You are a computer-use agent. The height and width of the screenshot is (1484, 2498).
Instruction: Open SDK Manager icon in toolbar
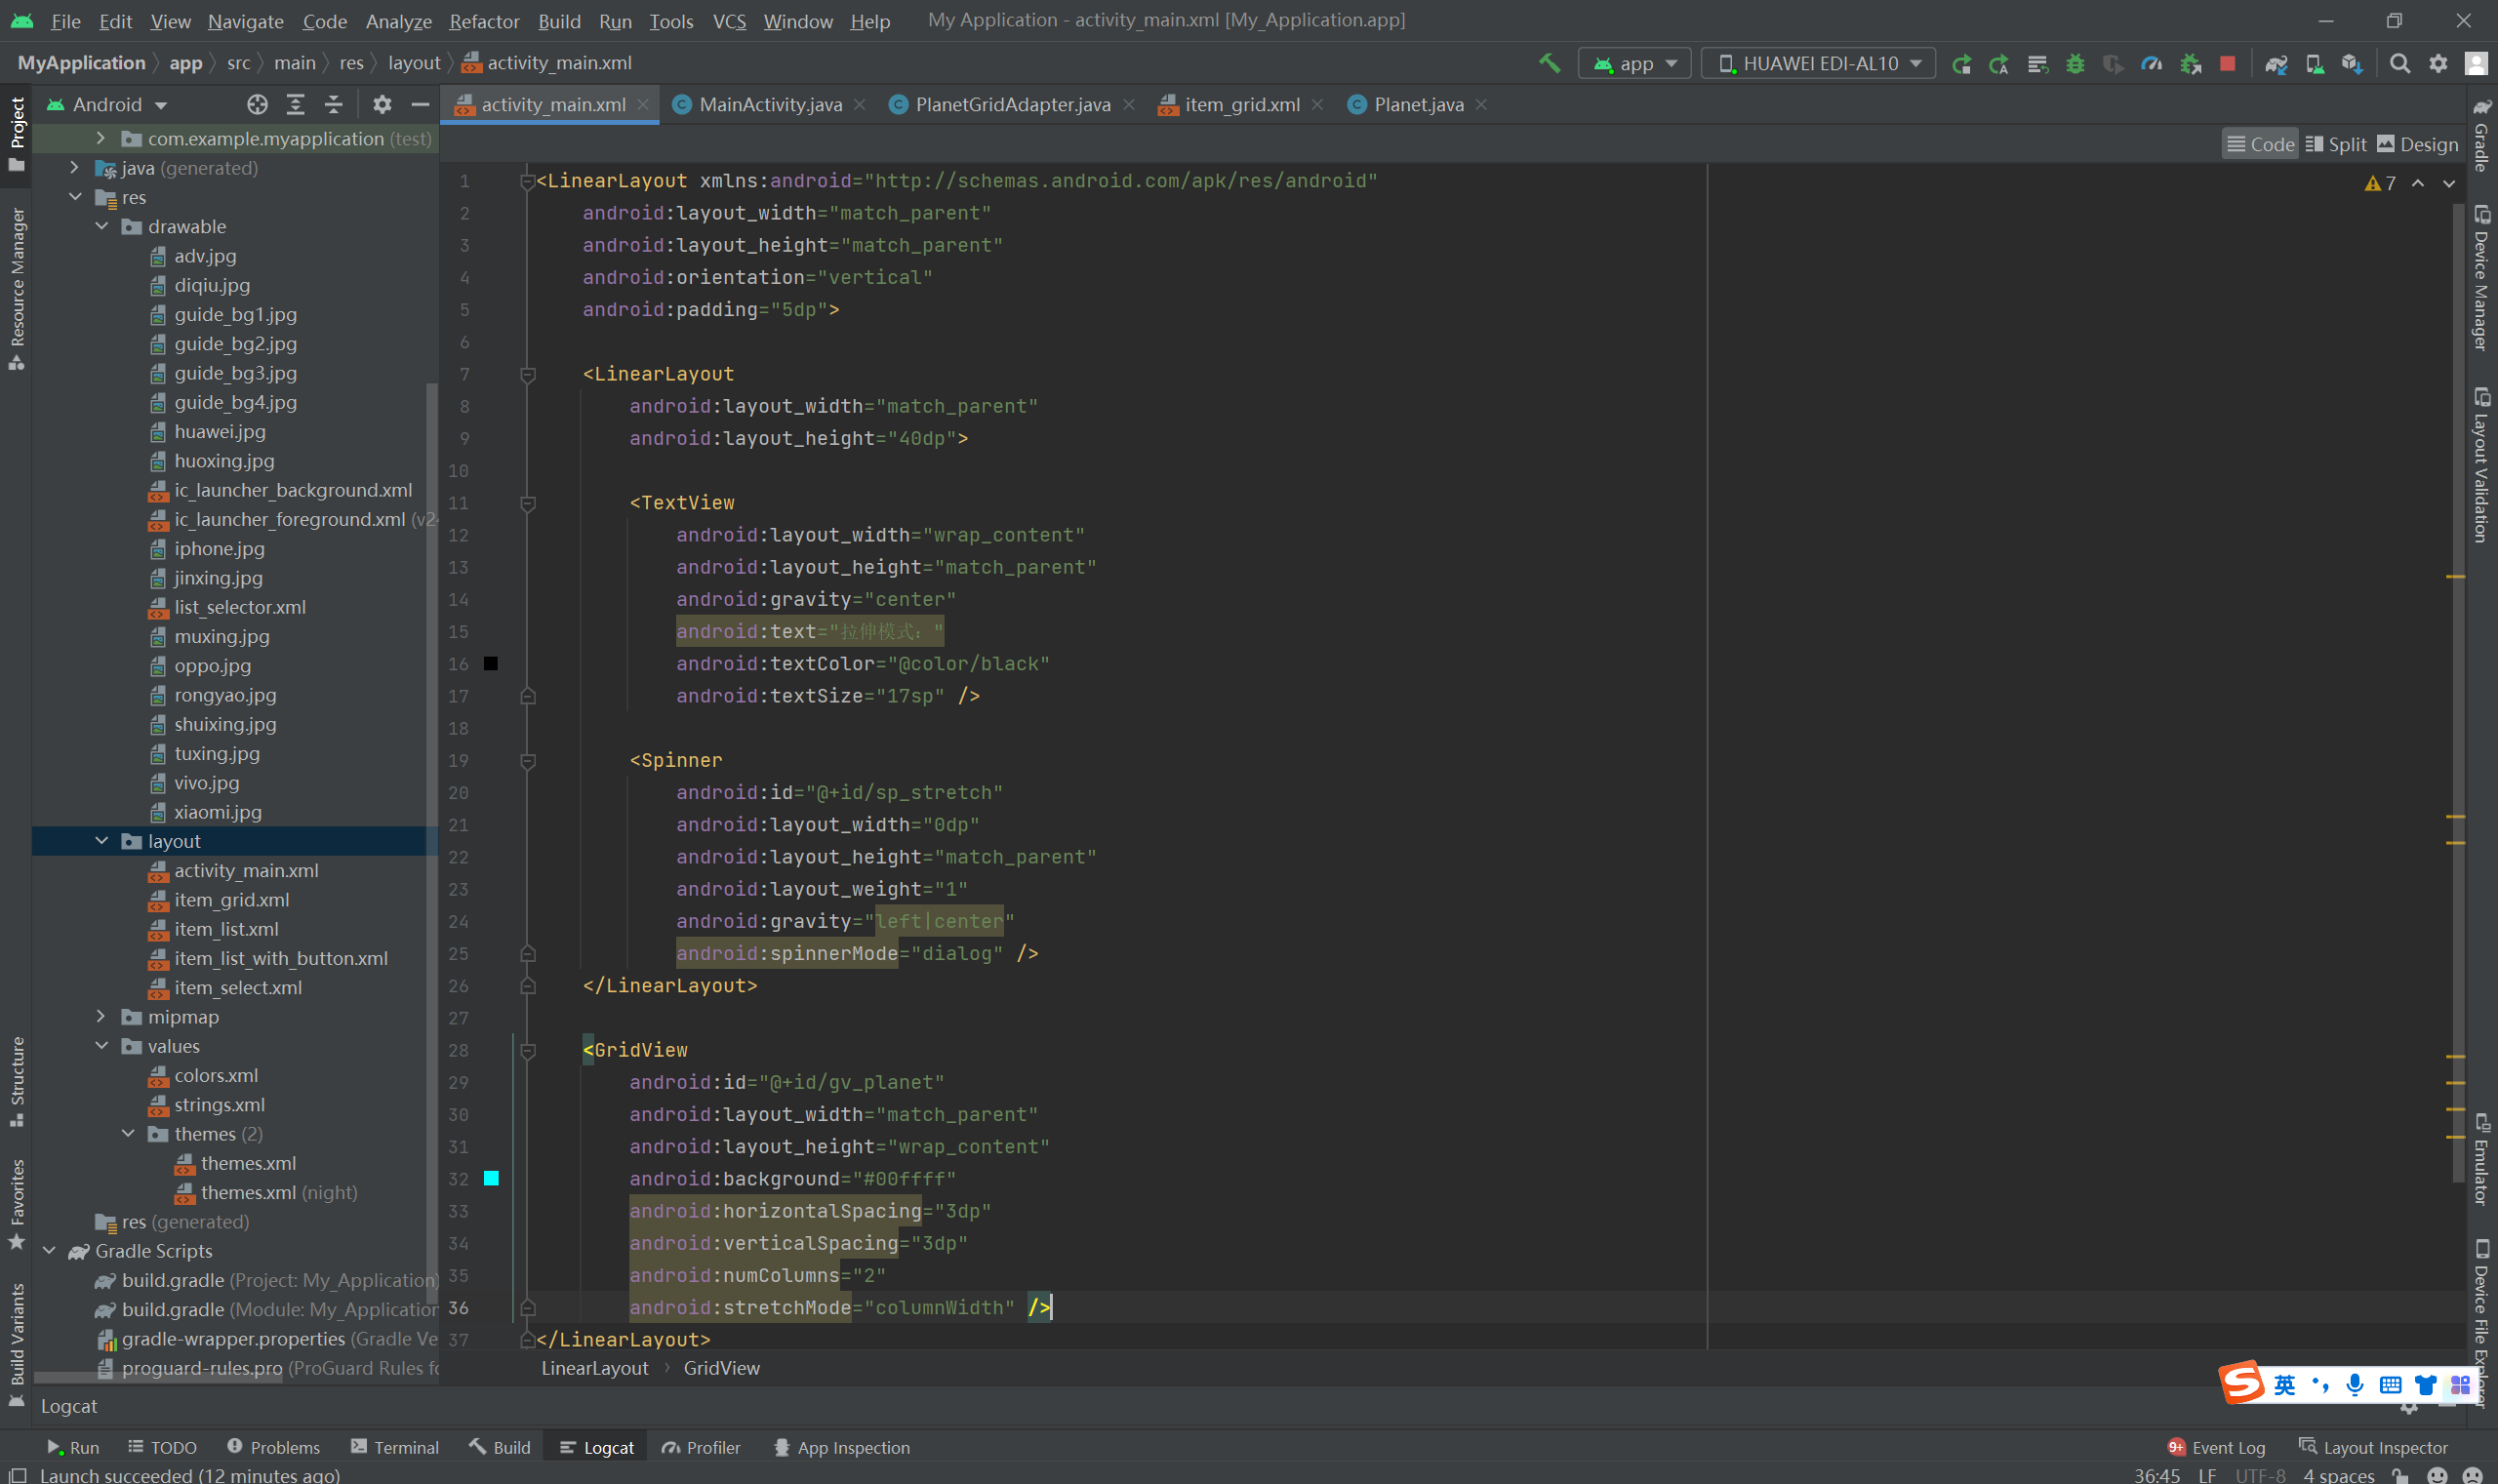pyautogui.click(x=2352, y=63)
